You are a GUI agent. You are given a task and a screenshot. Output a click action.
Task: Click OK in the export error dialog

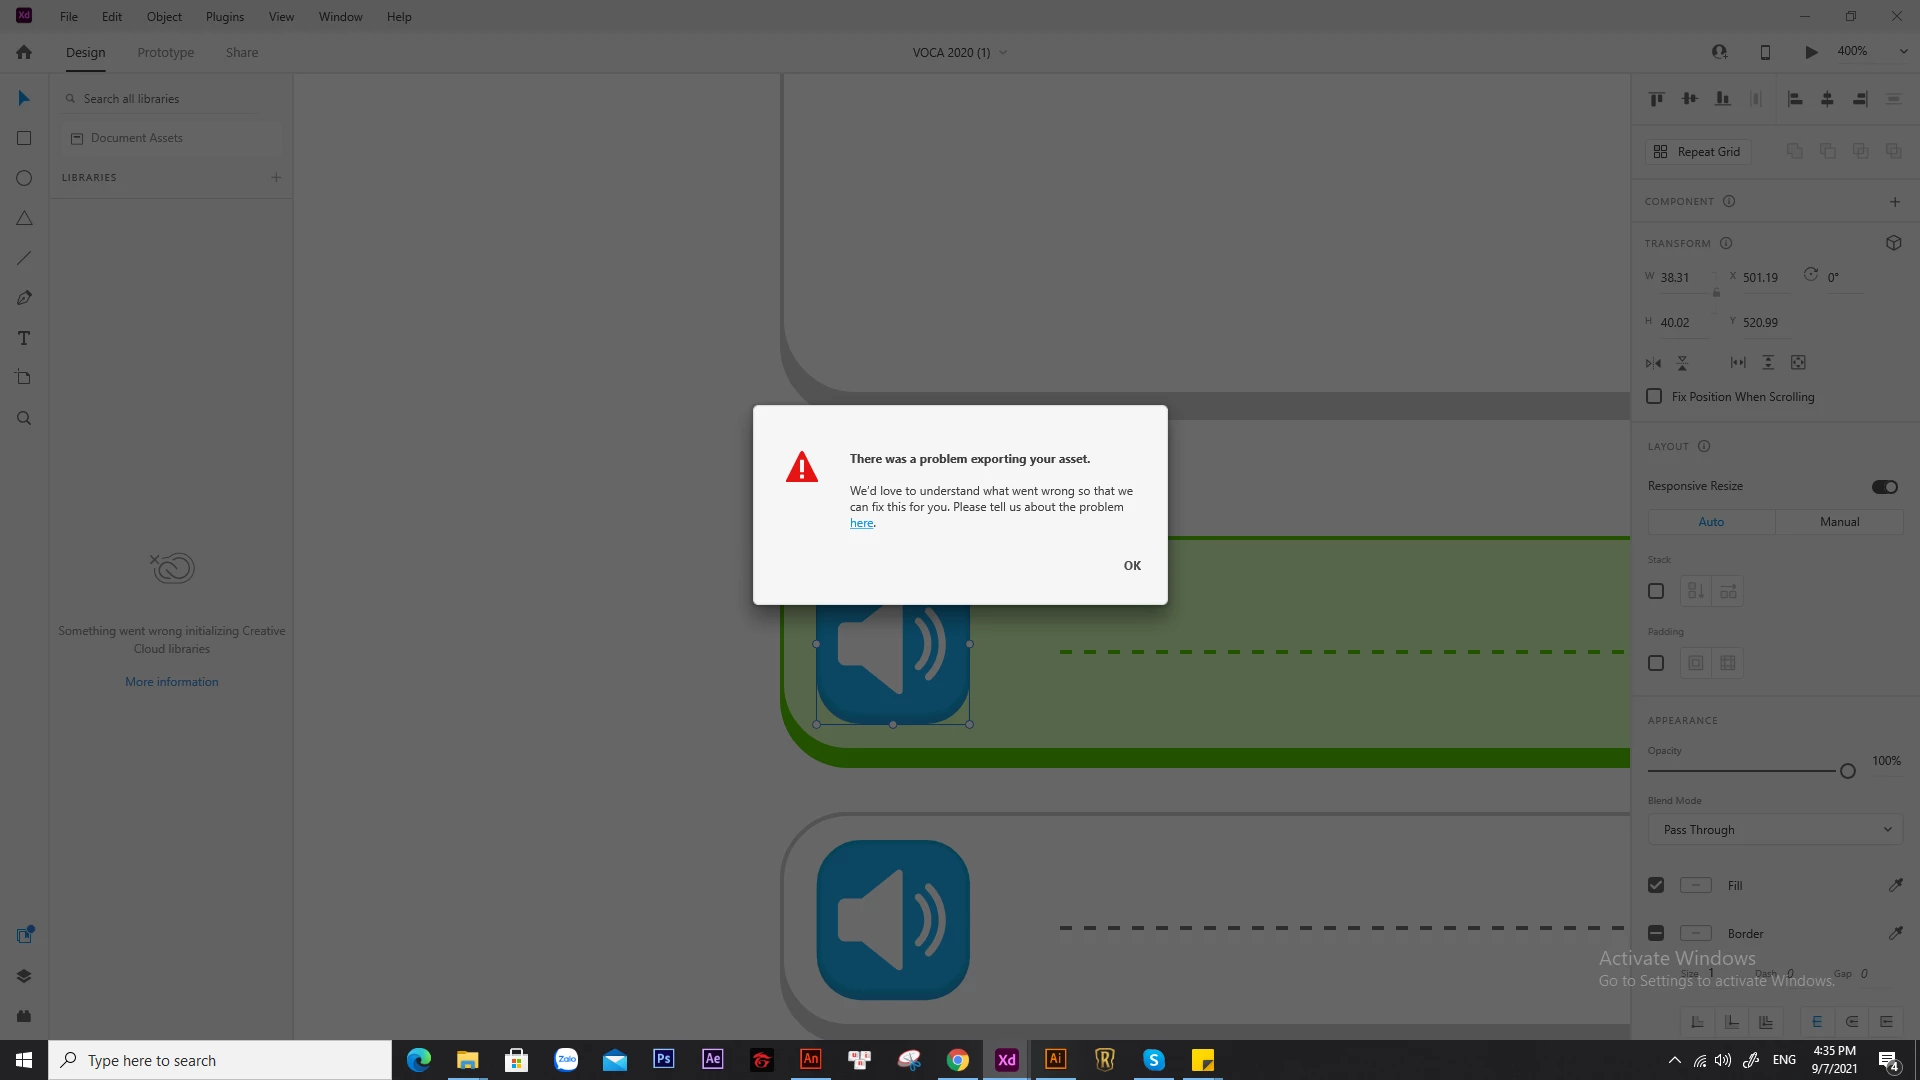[1132, 565]
